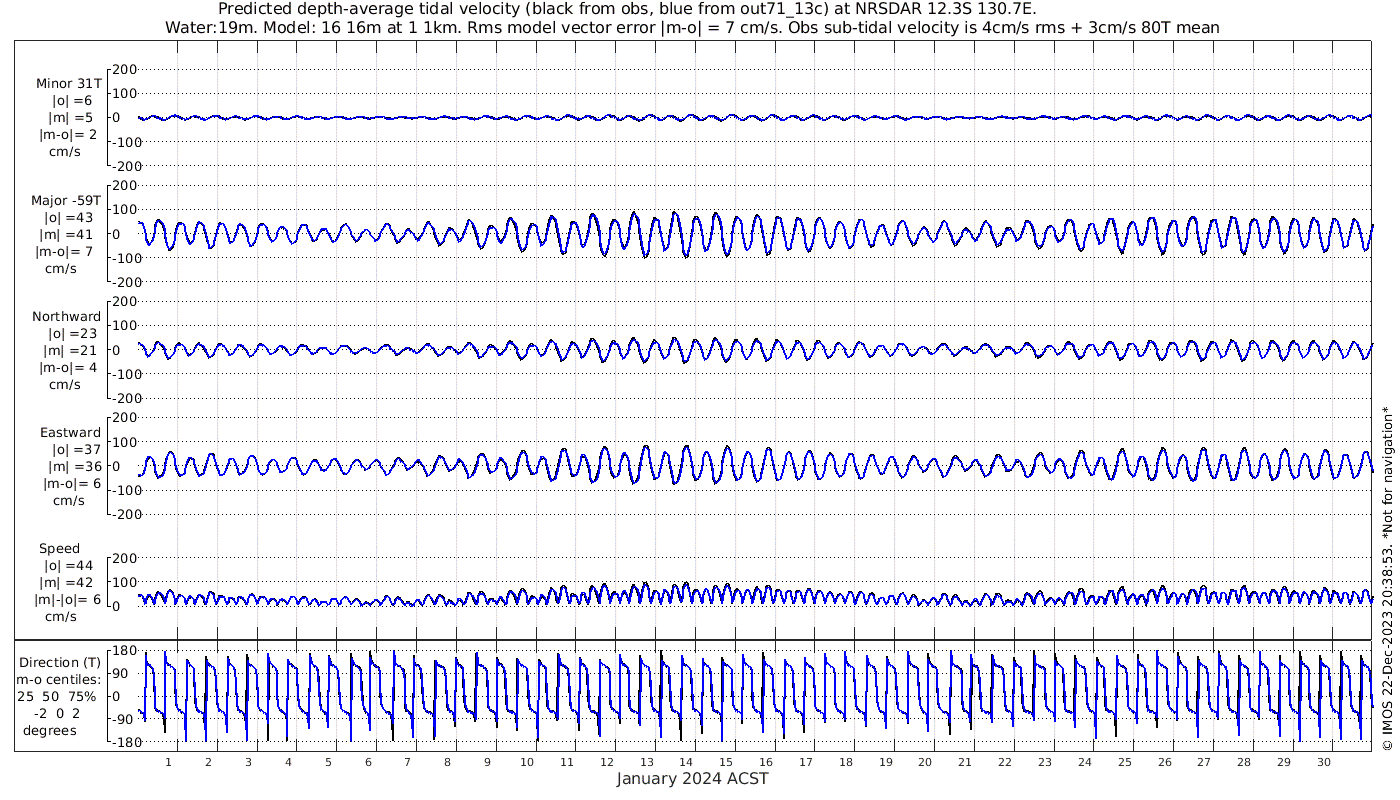Select the "-90" tick on the Direction axis
The height and width of the screenshot is (800, 1400).
pyautogui.click(x=124, y=720)
